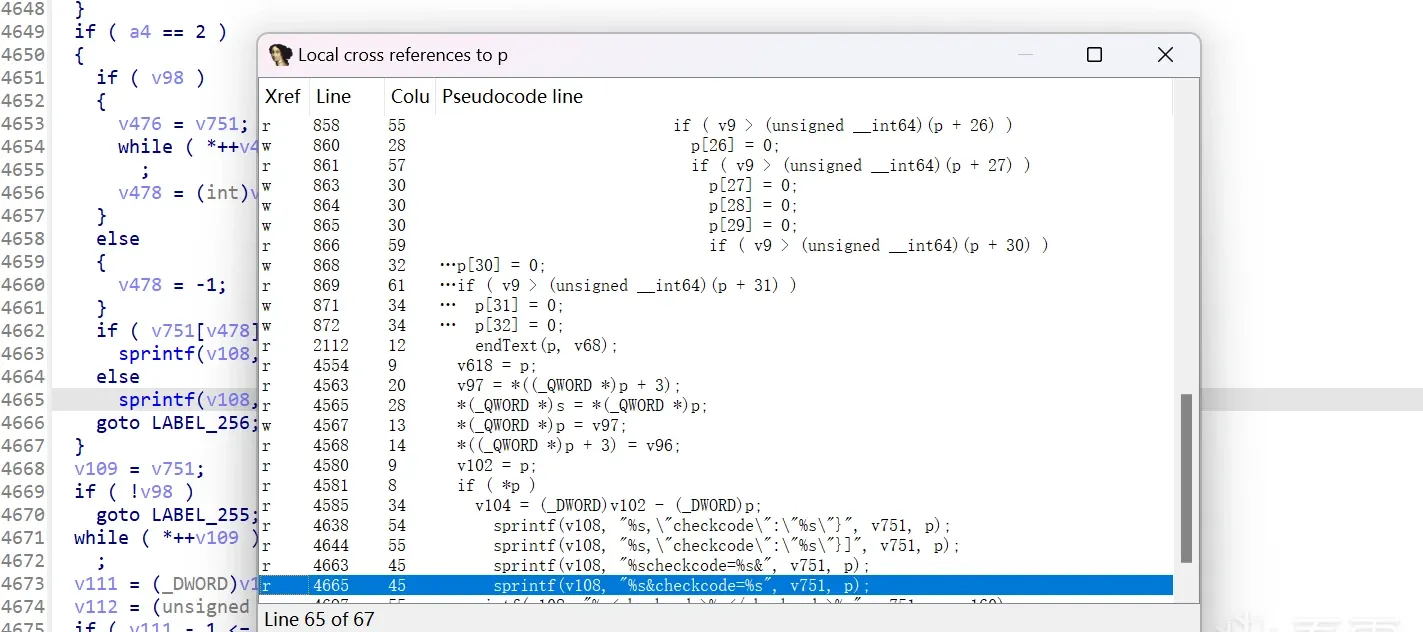Close the Local cross references to p dialog
This screenshot has height=632, width=1423.
[x=1165, y=55]
